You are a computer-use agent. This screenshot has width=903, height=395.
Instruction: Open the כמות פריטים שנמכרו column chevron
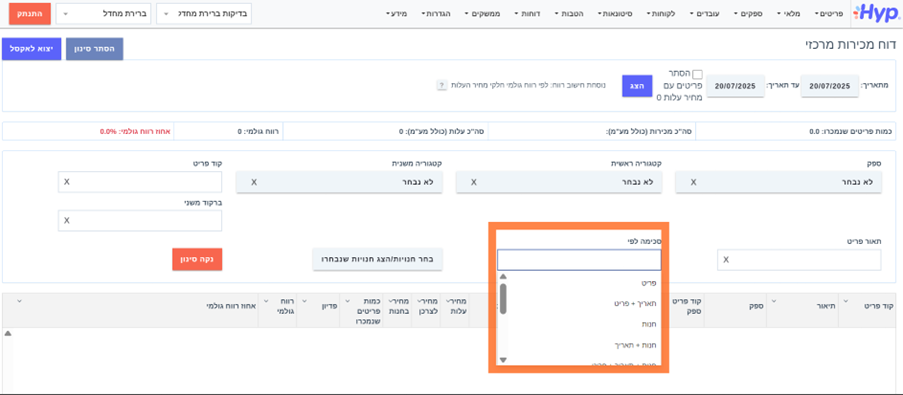pos(348,301)
